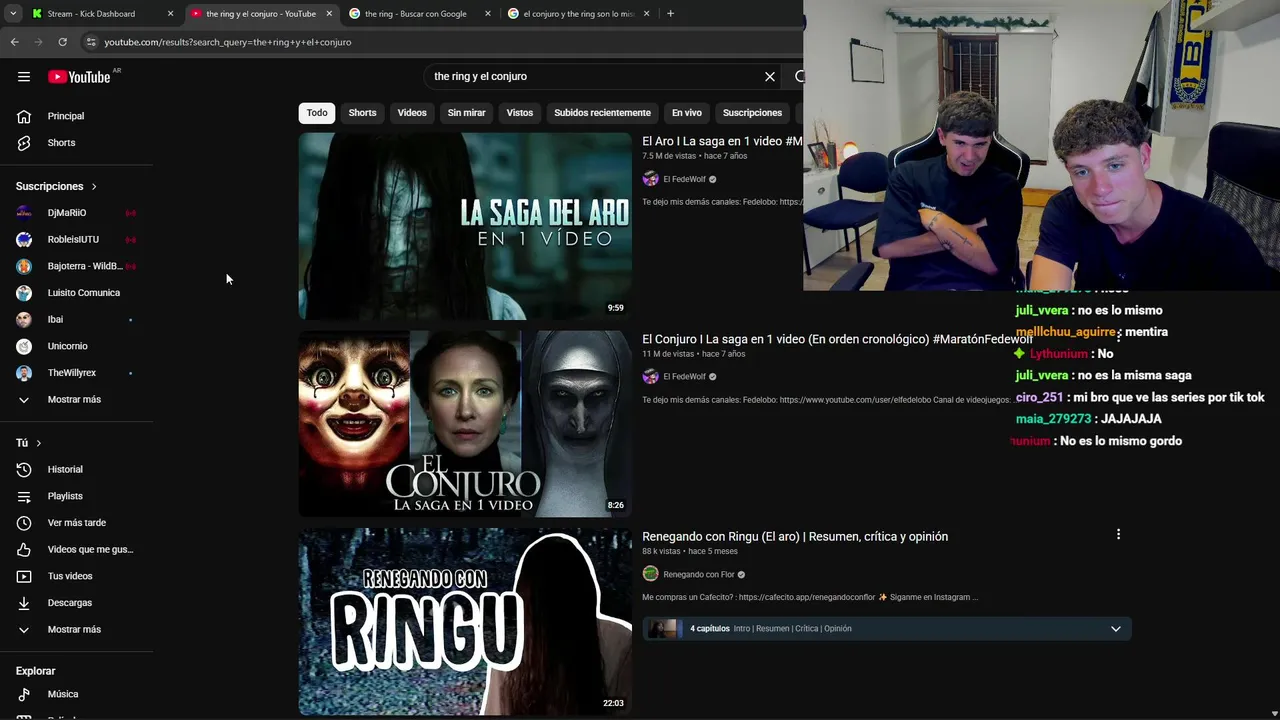This screenshot has width=1280, height=720.
Task: Open Bajoterra - WildB... subscription
Action: click(x=76, y=266)
